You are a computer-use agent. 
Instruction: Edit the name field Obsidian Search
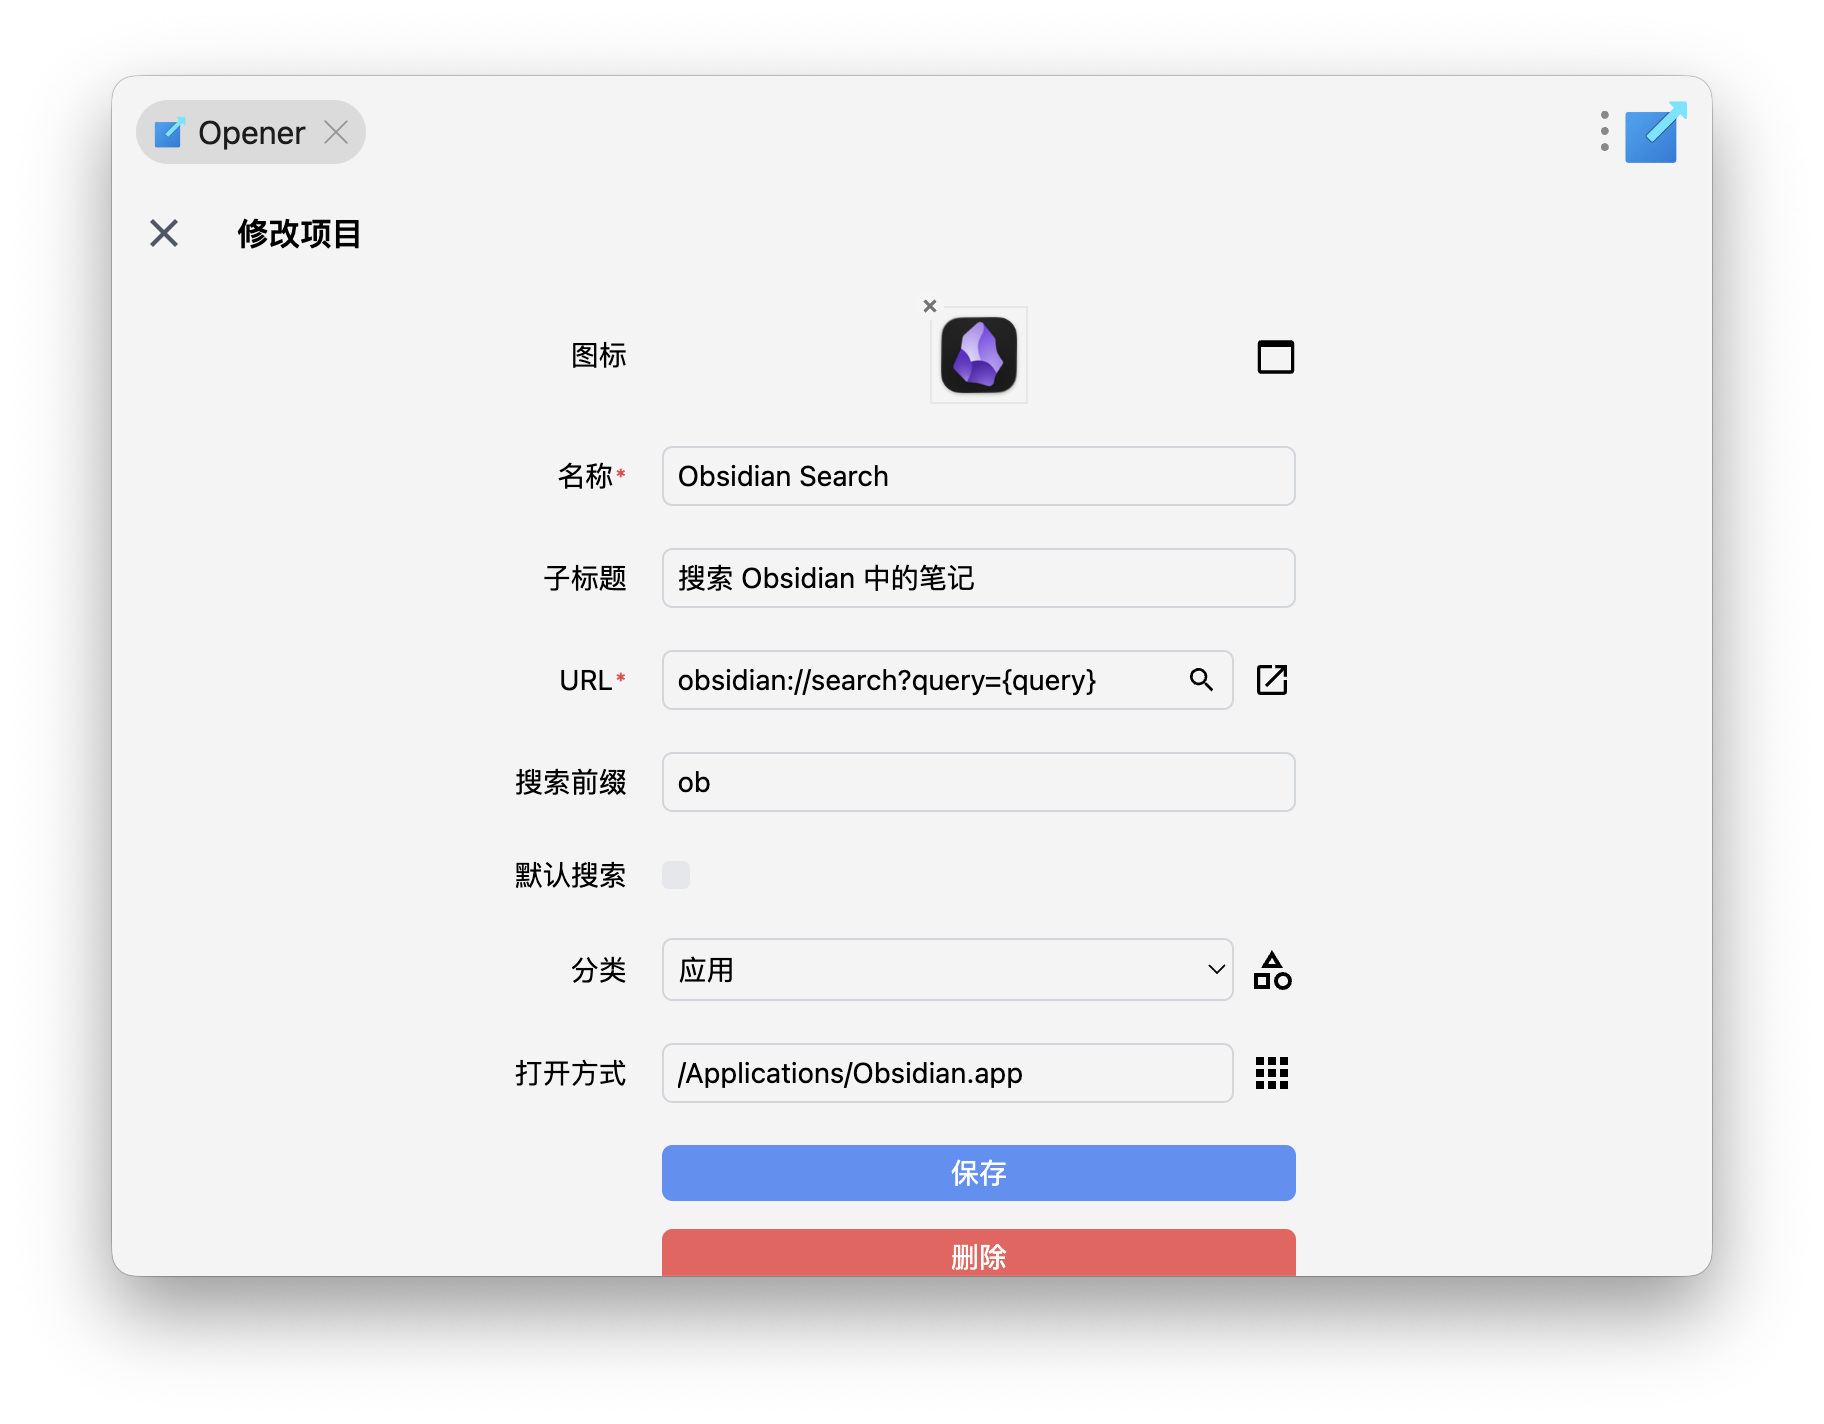pos(978,476)
